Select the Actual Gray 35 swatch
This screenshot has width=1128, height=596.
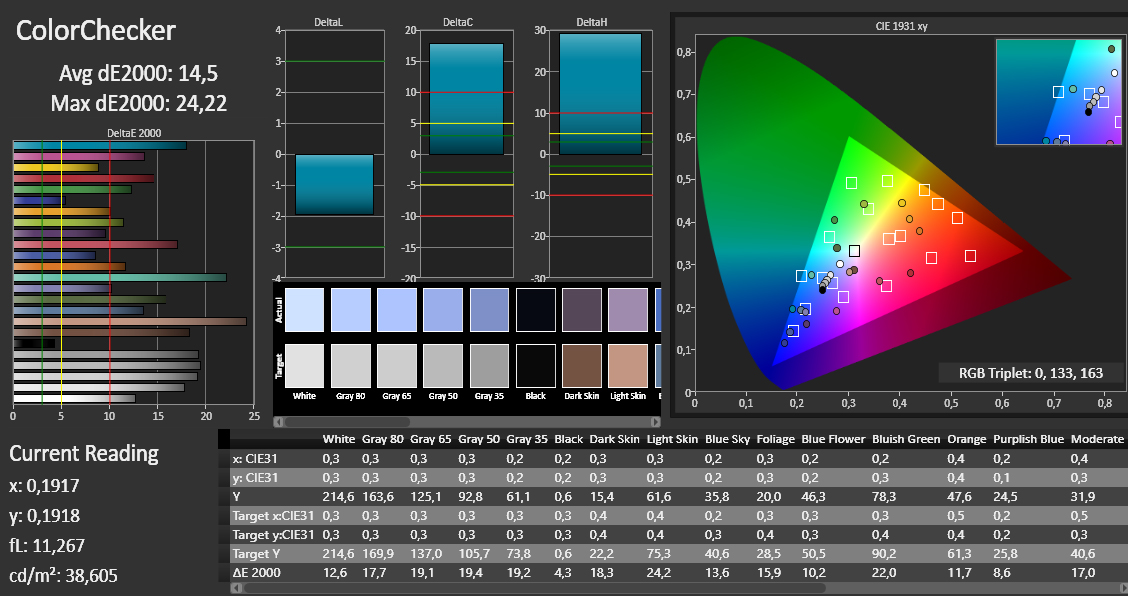[489, 310]
